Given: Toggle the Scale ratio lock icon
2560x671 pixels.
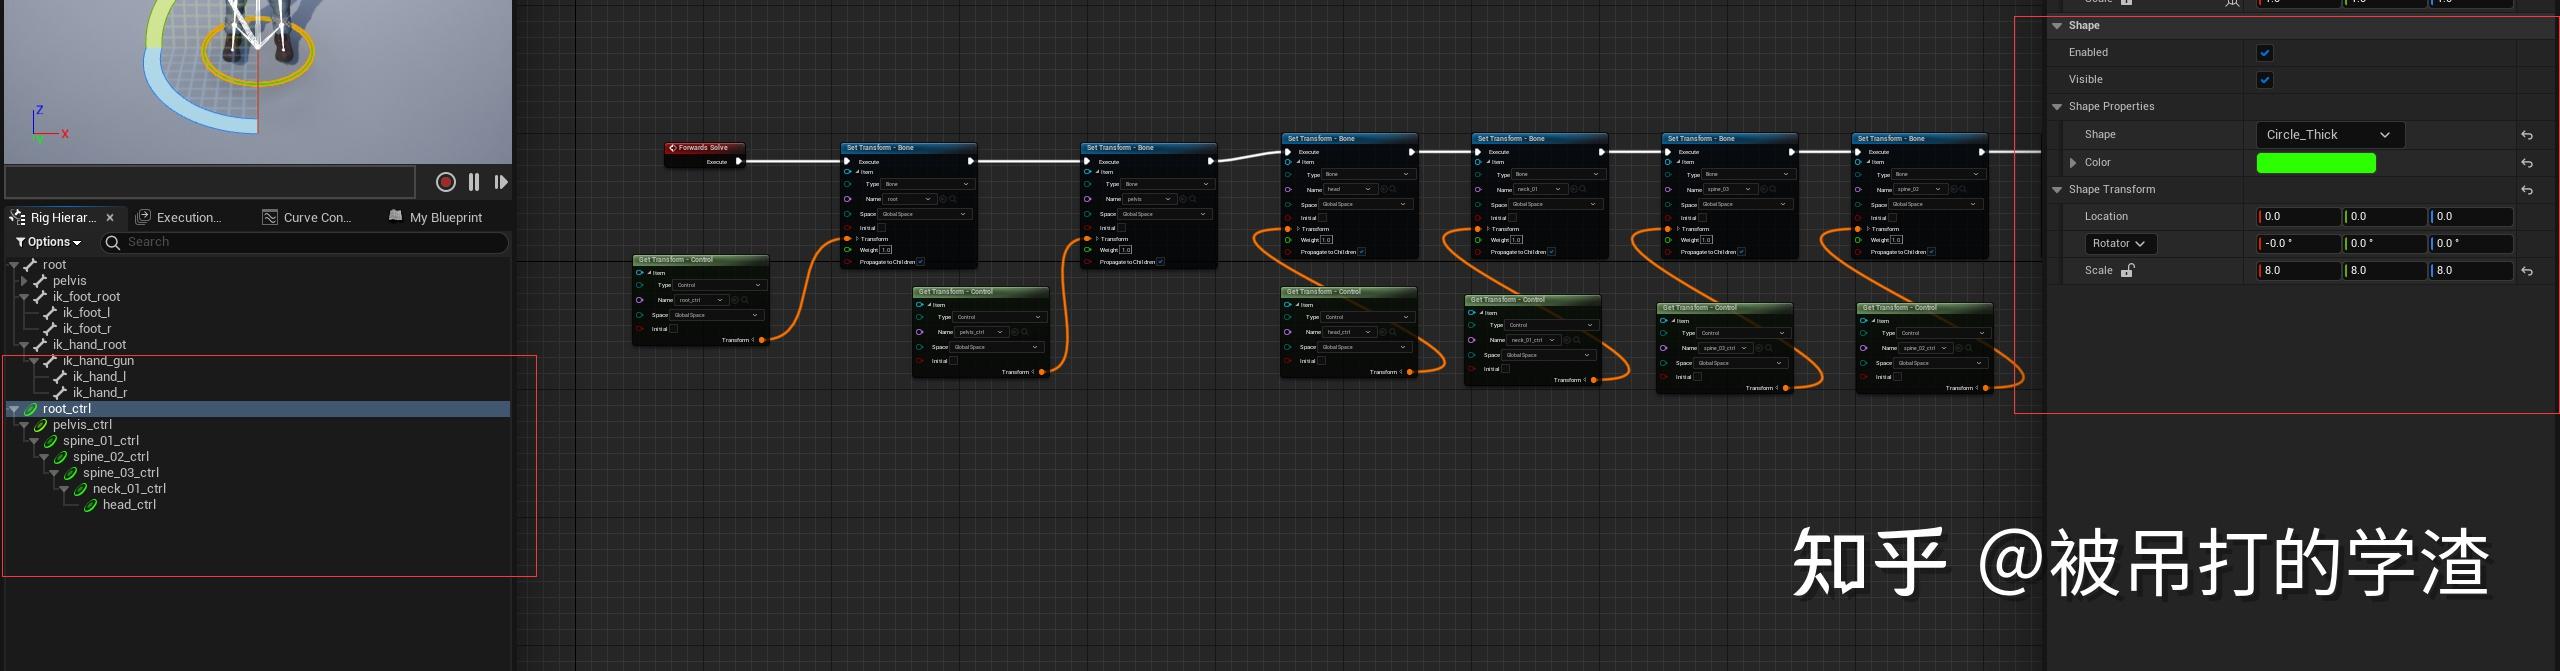Looking at the screenshot, I should [2127, 270].
